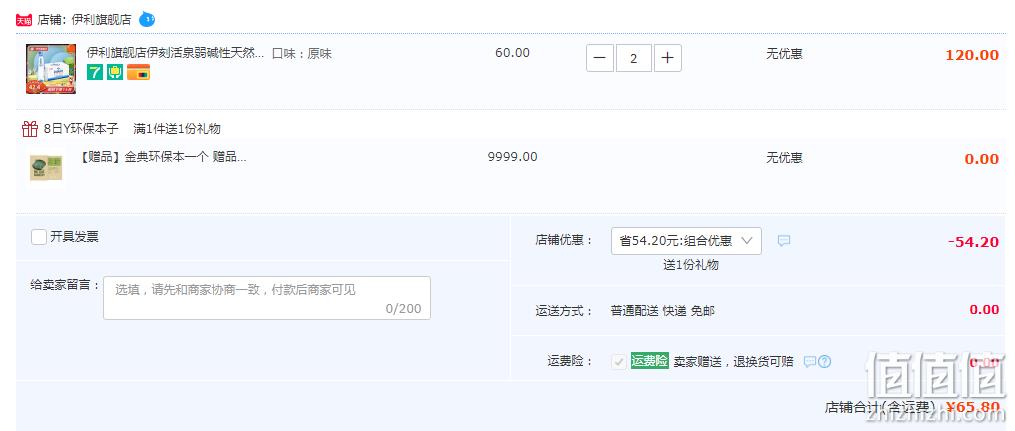The width and height of the screenshot is (1015, 431).
Task: Click the comment icon in 运费险 row
Action: (x=809, y=362)
